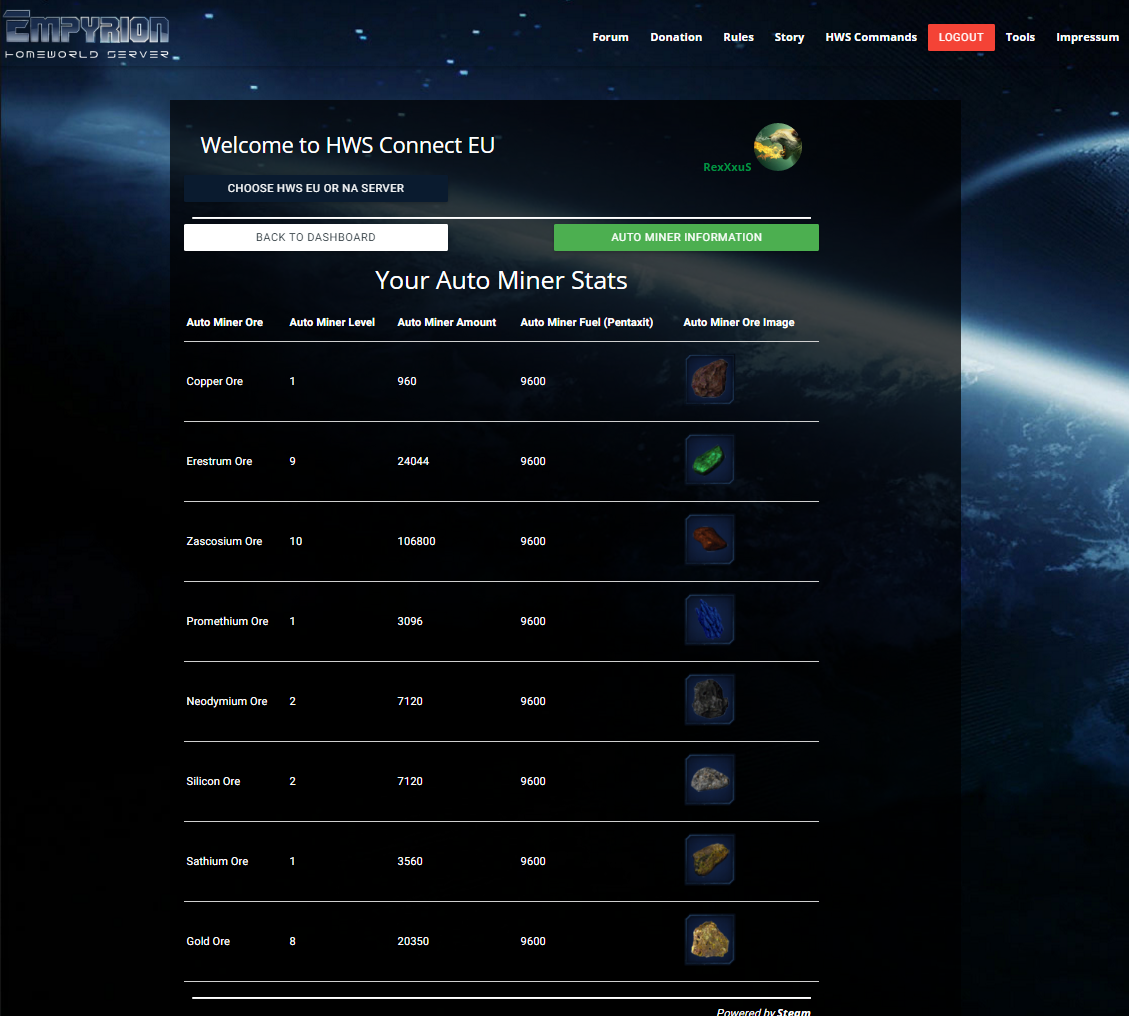Click the Zascosium Ore level 10
The image size is (1129, 1016).
(295, 541)
